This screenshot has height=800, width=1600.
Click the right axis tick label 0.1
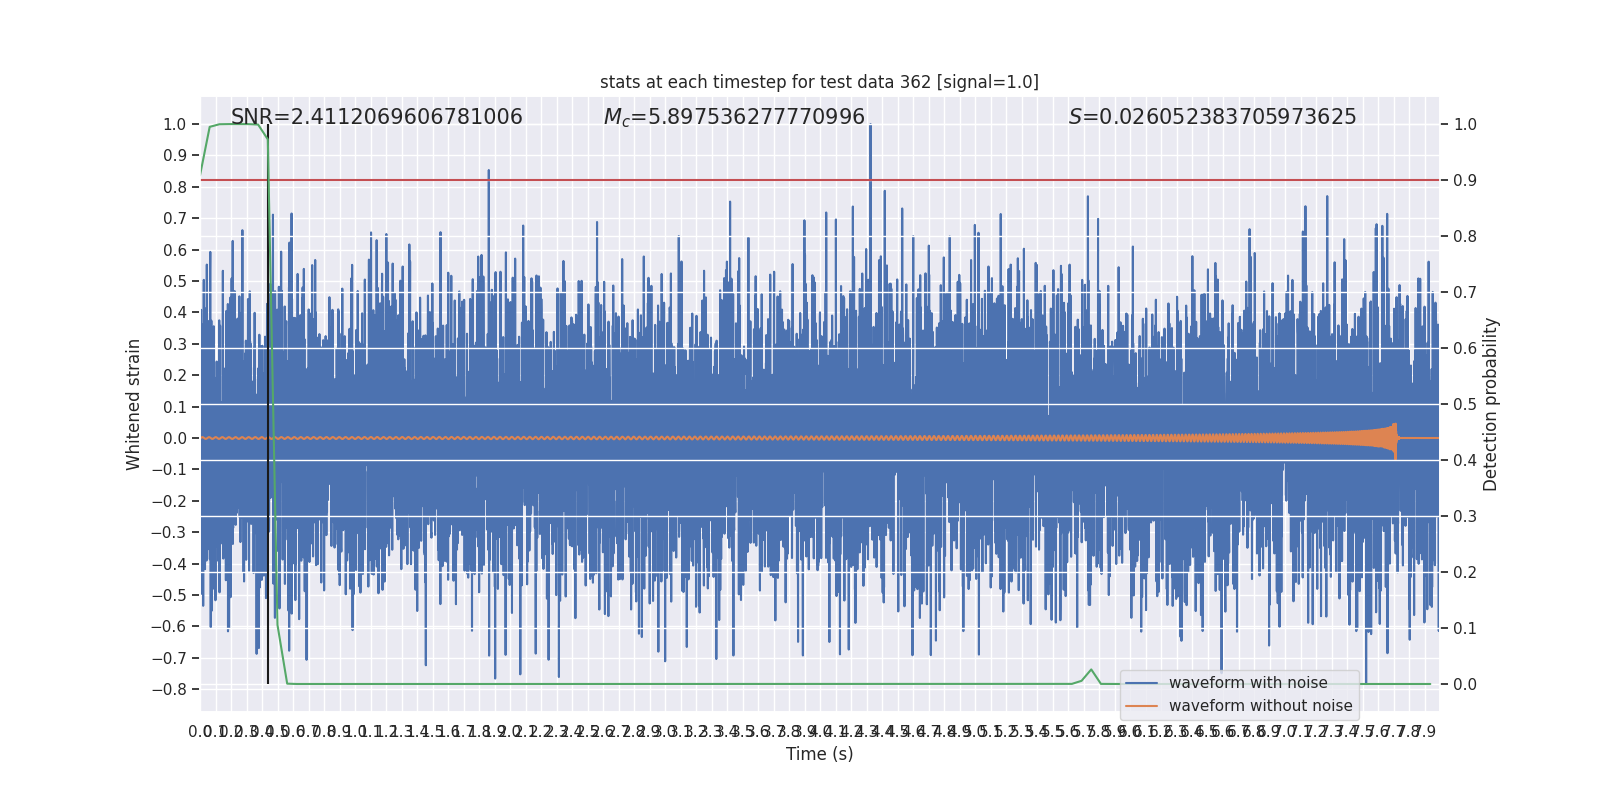point(1465,628)
